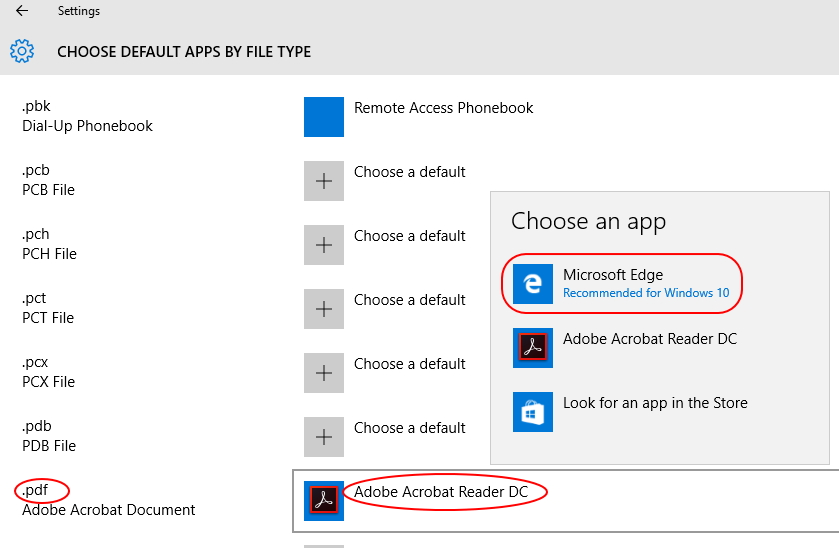839x548 pixels.
Task: Click the plus icon for .pch file
Action: click(x=324, y=245)
